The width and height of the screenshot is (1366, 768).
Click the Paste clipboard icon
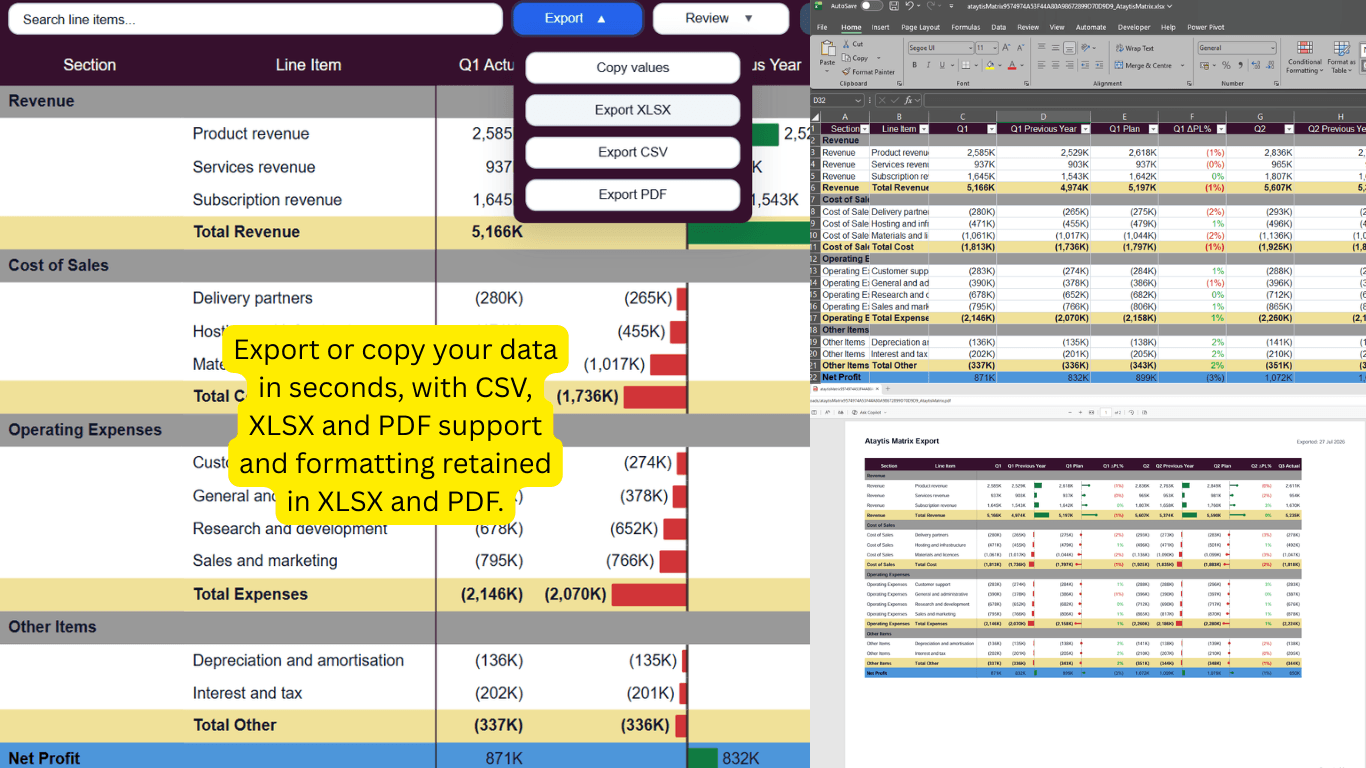click(827, 48)
